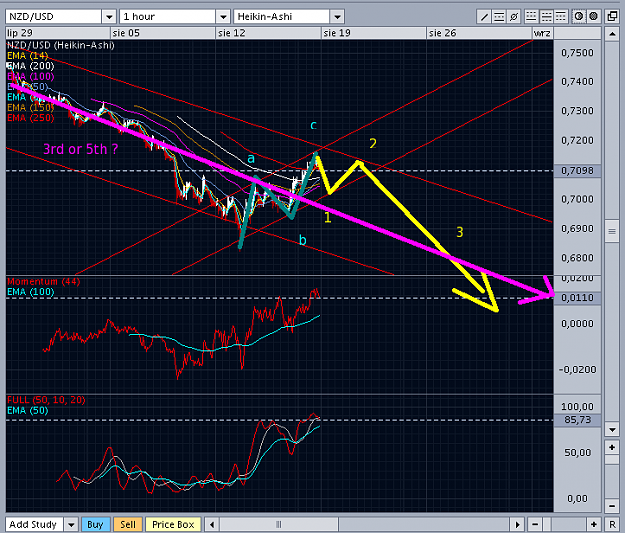
Task: Click horizontal zoom out minus button
Action: pos(535,524)
